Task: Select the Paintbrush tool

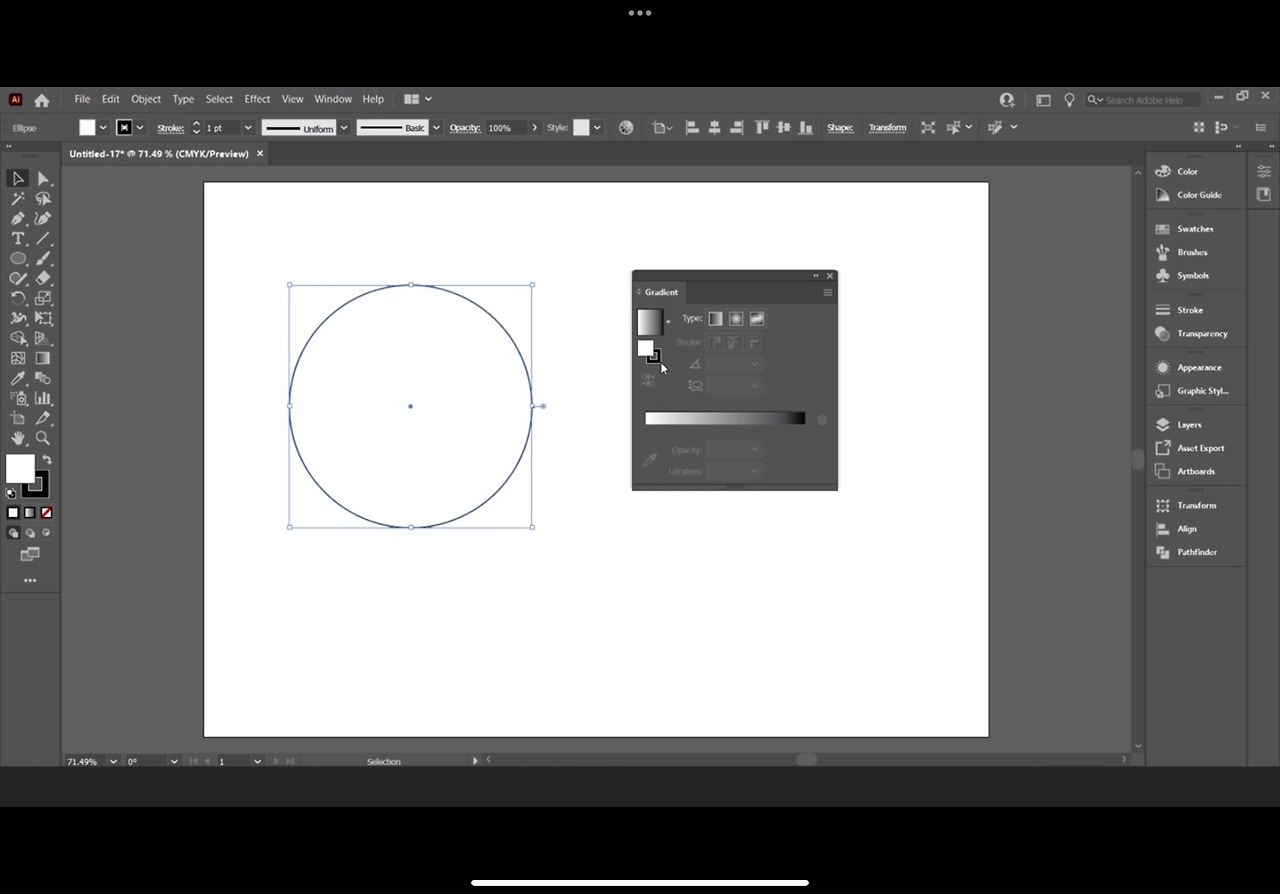Action: (x=43, y=258)
